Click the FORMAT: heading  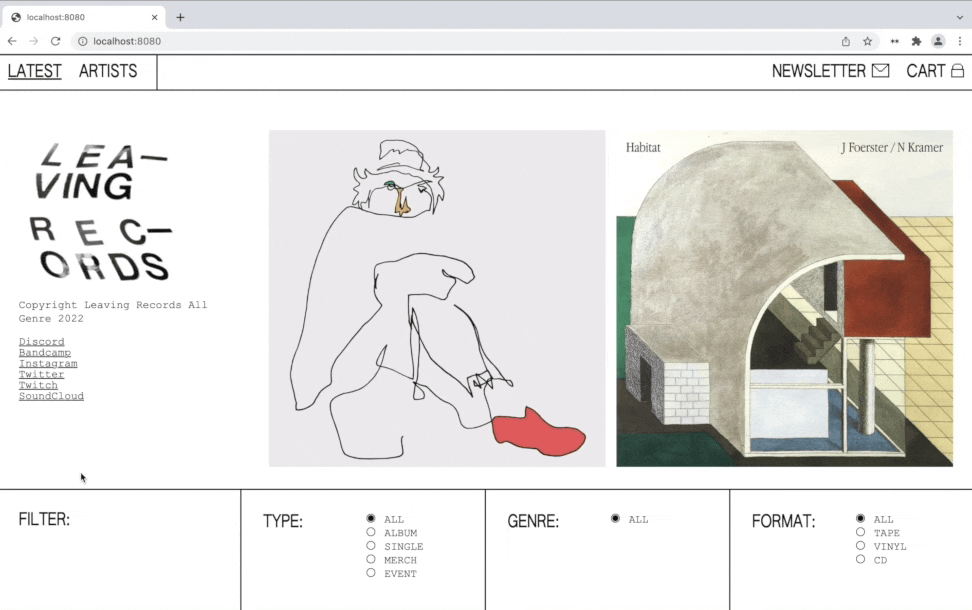click(784, 521)
